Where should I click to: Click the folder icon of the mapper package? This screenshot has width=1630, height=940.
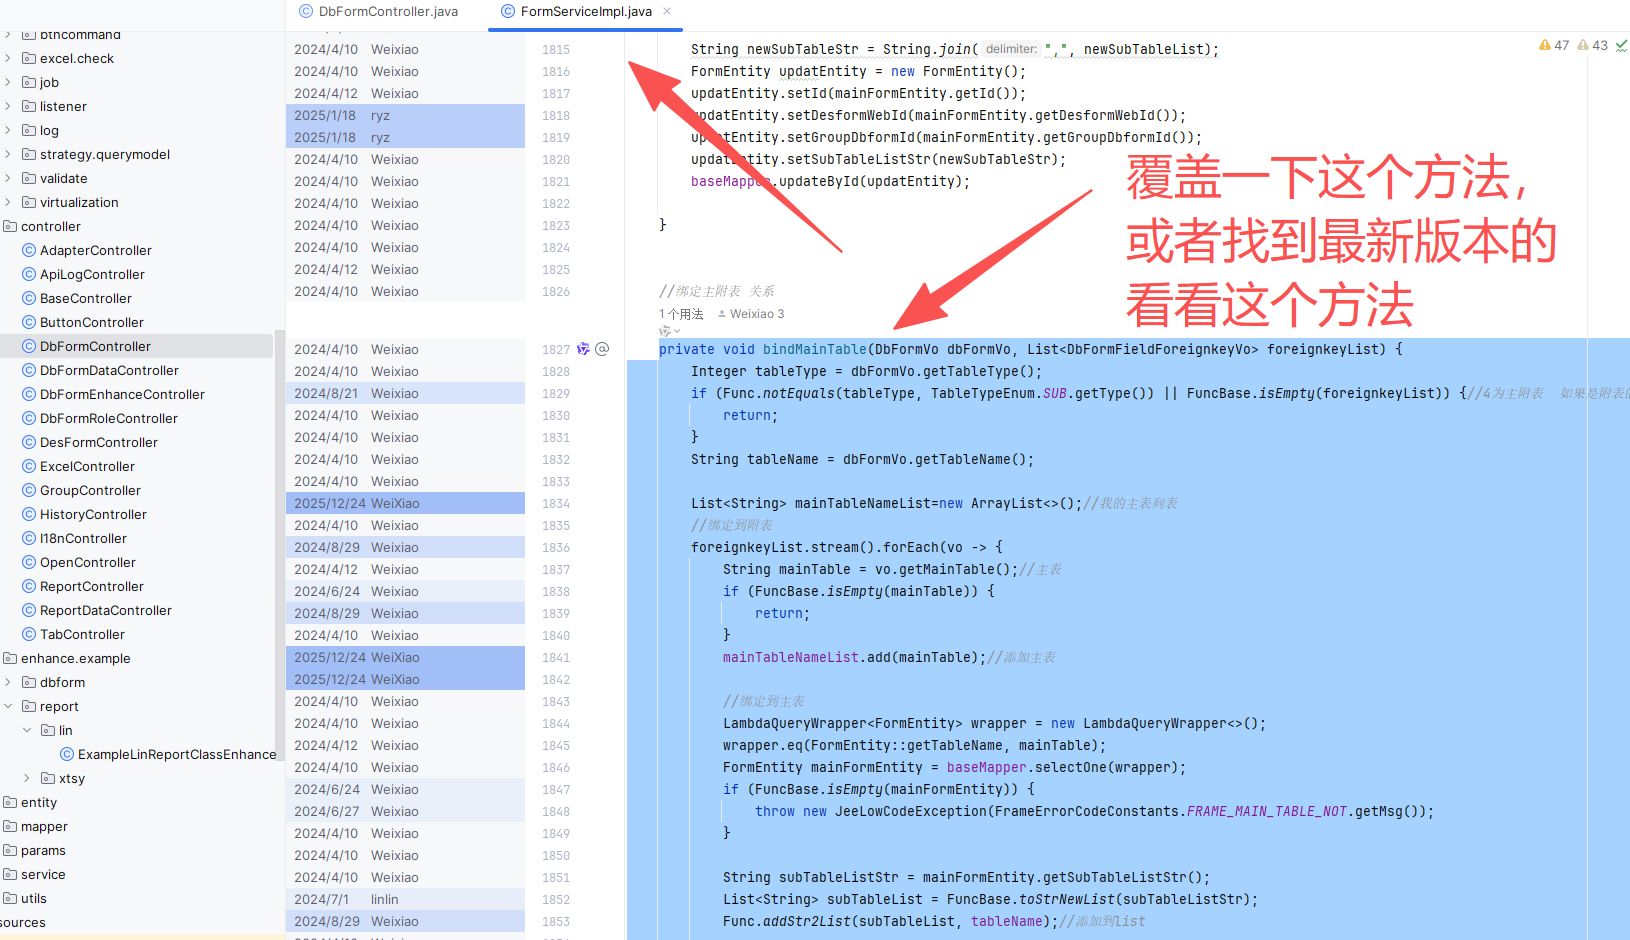pos(10,826)
